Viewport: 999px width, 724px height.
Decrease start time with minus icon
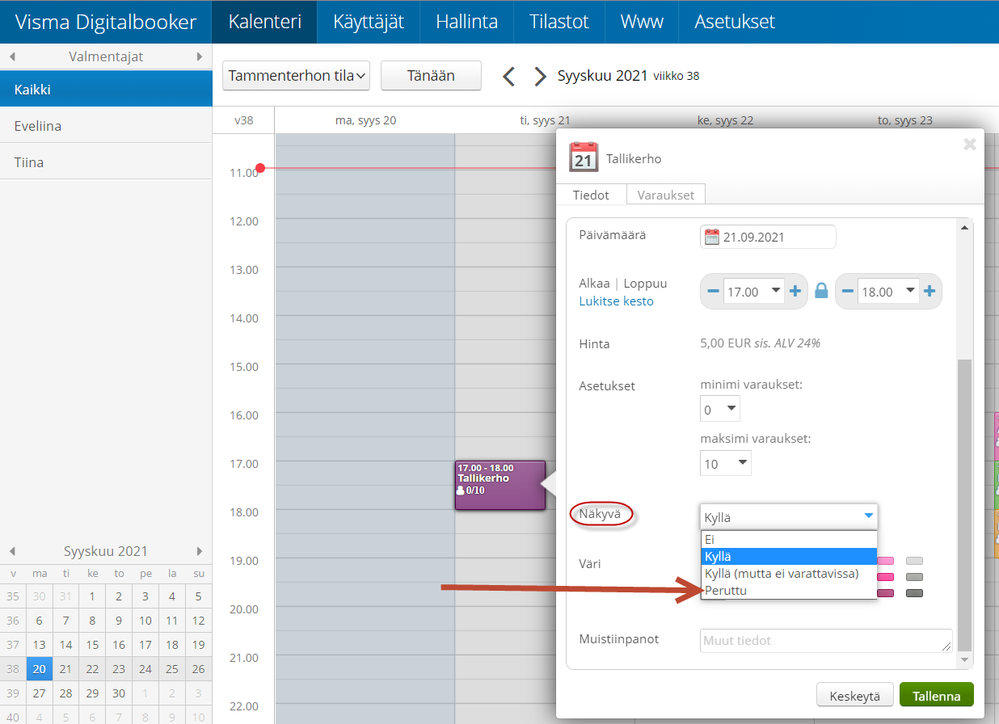(713, 291)
